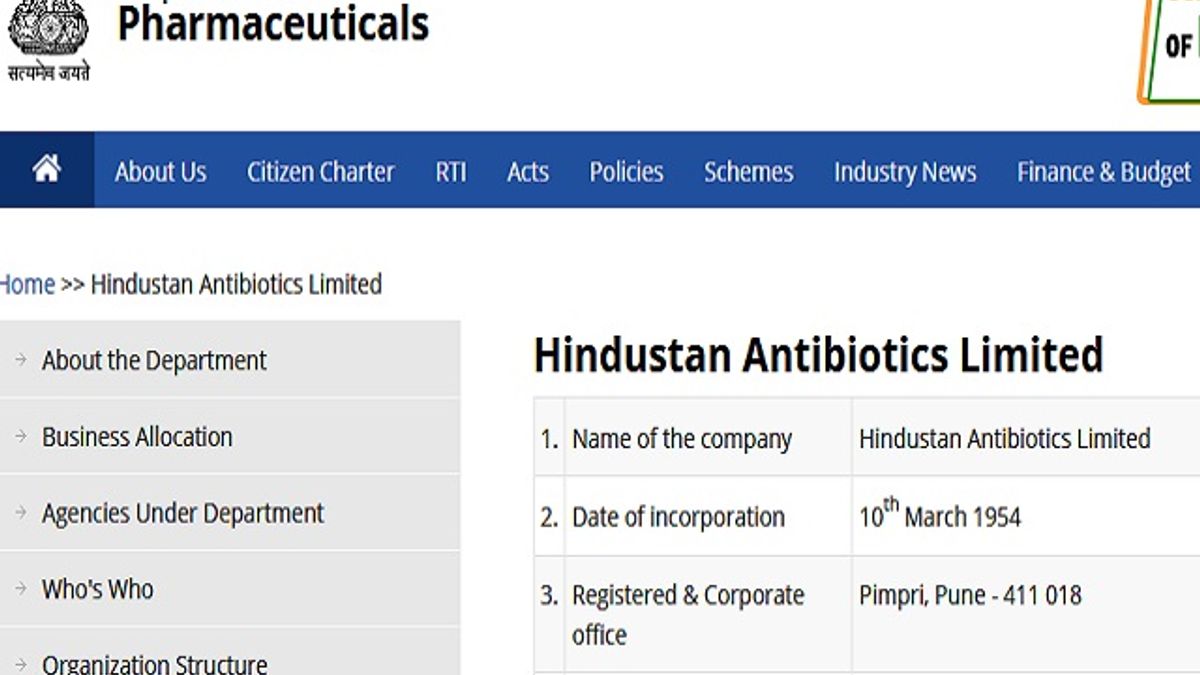1200x675 pixels.
Task: Open Agencies Under Department sidebar link
Action: 183,513
